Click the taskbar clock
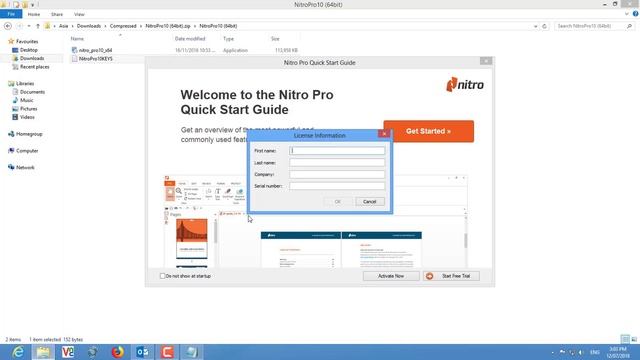640x360 pixels. 618,352
